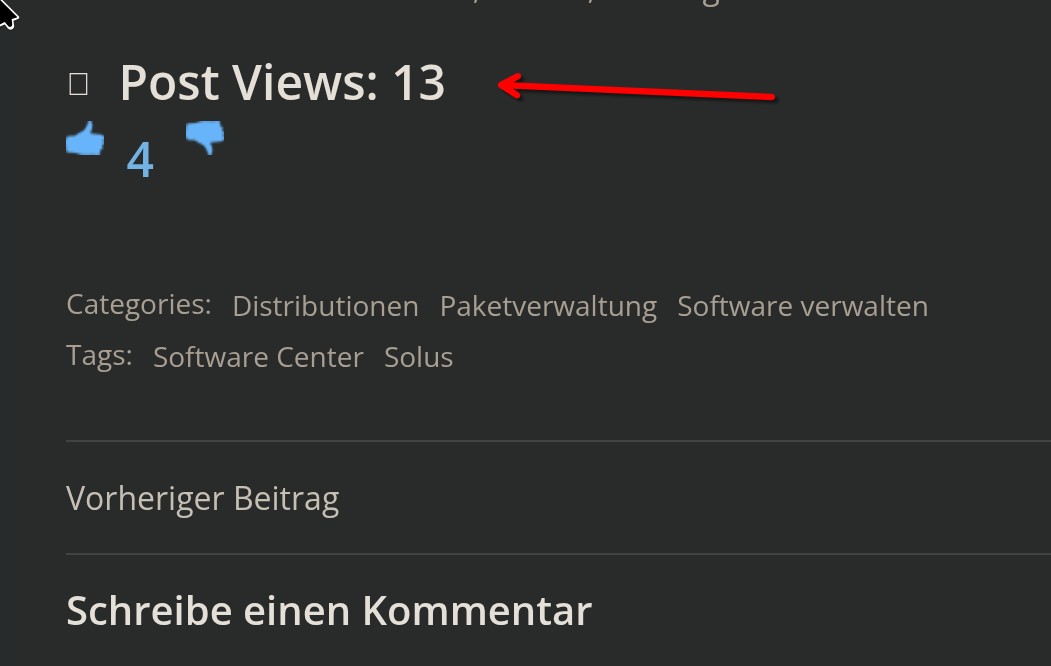Open the Software Center tag
Viewport: 1051px width, 666px height.
pos(258,357)
